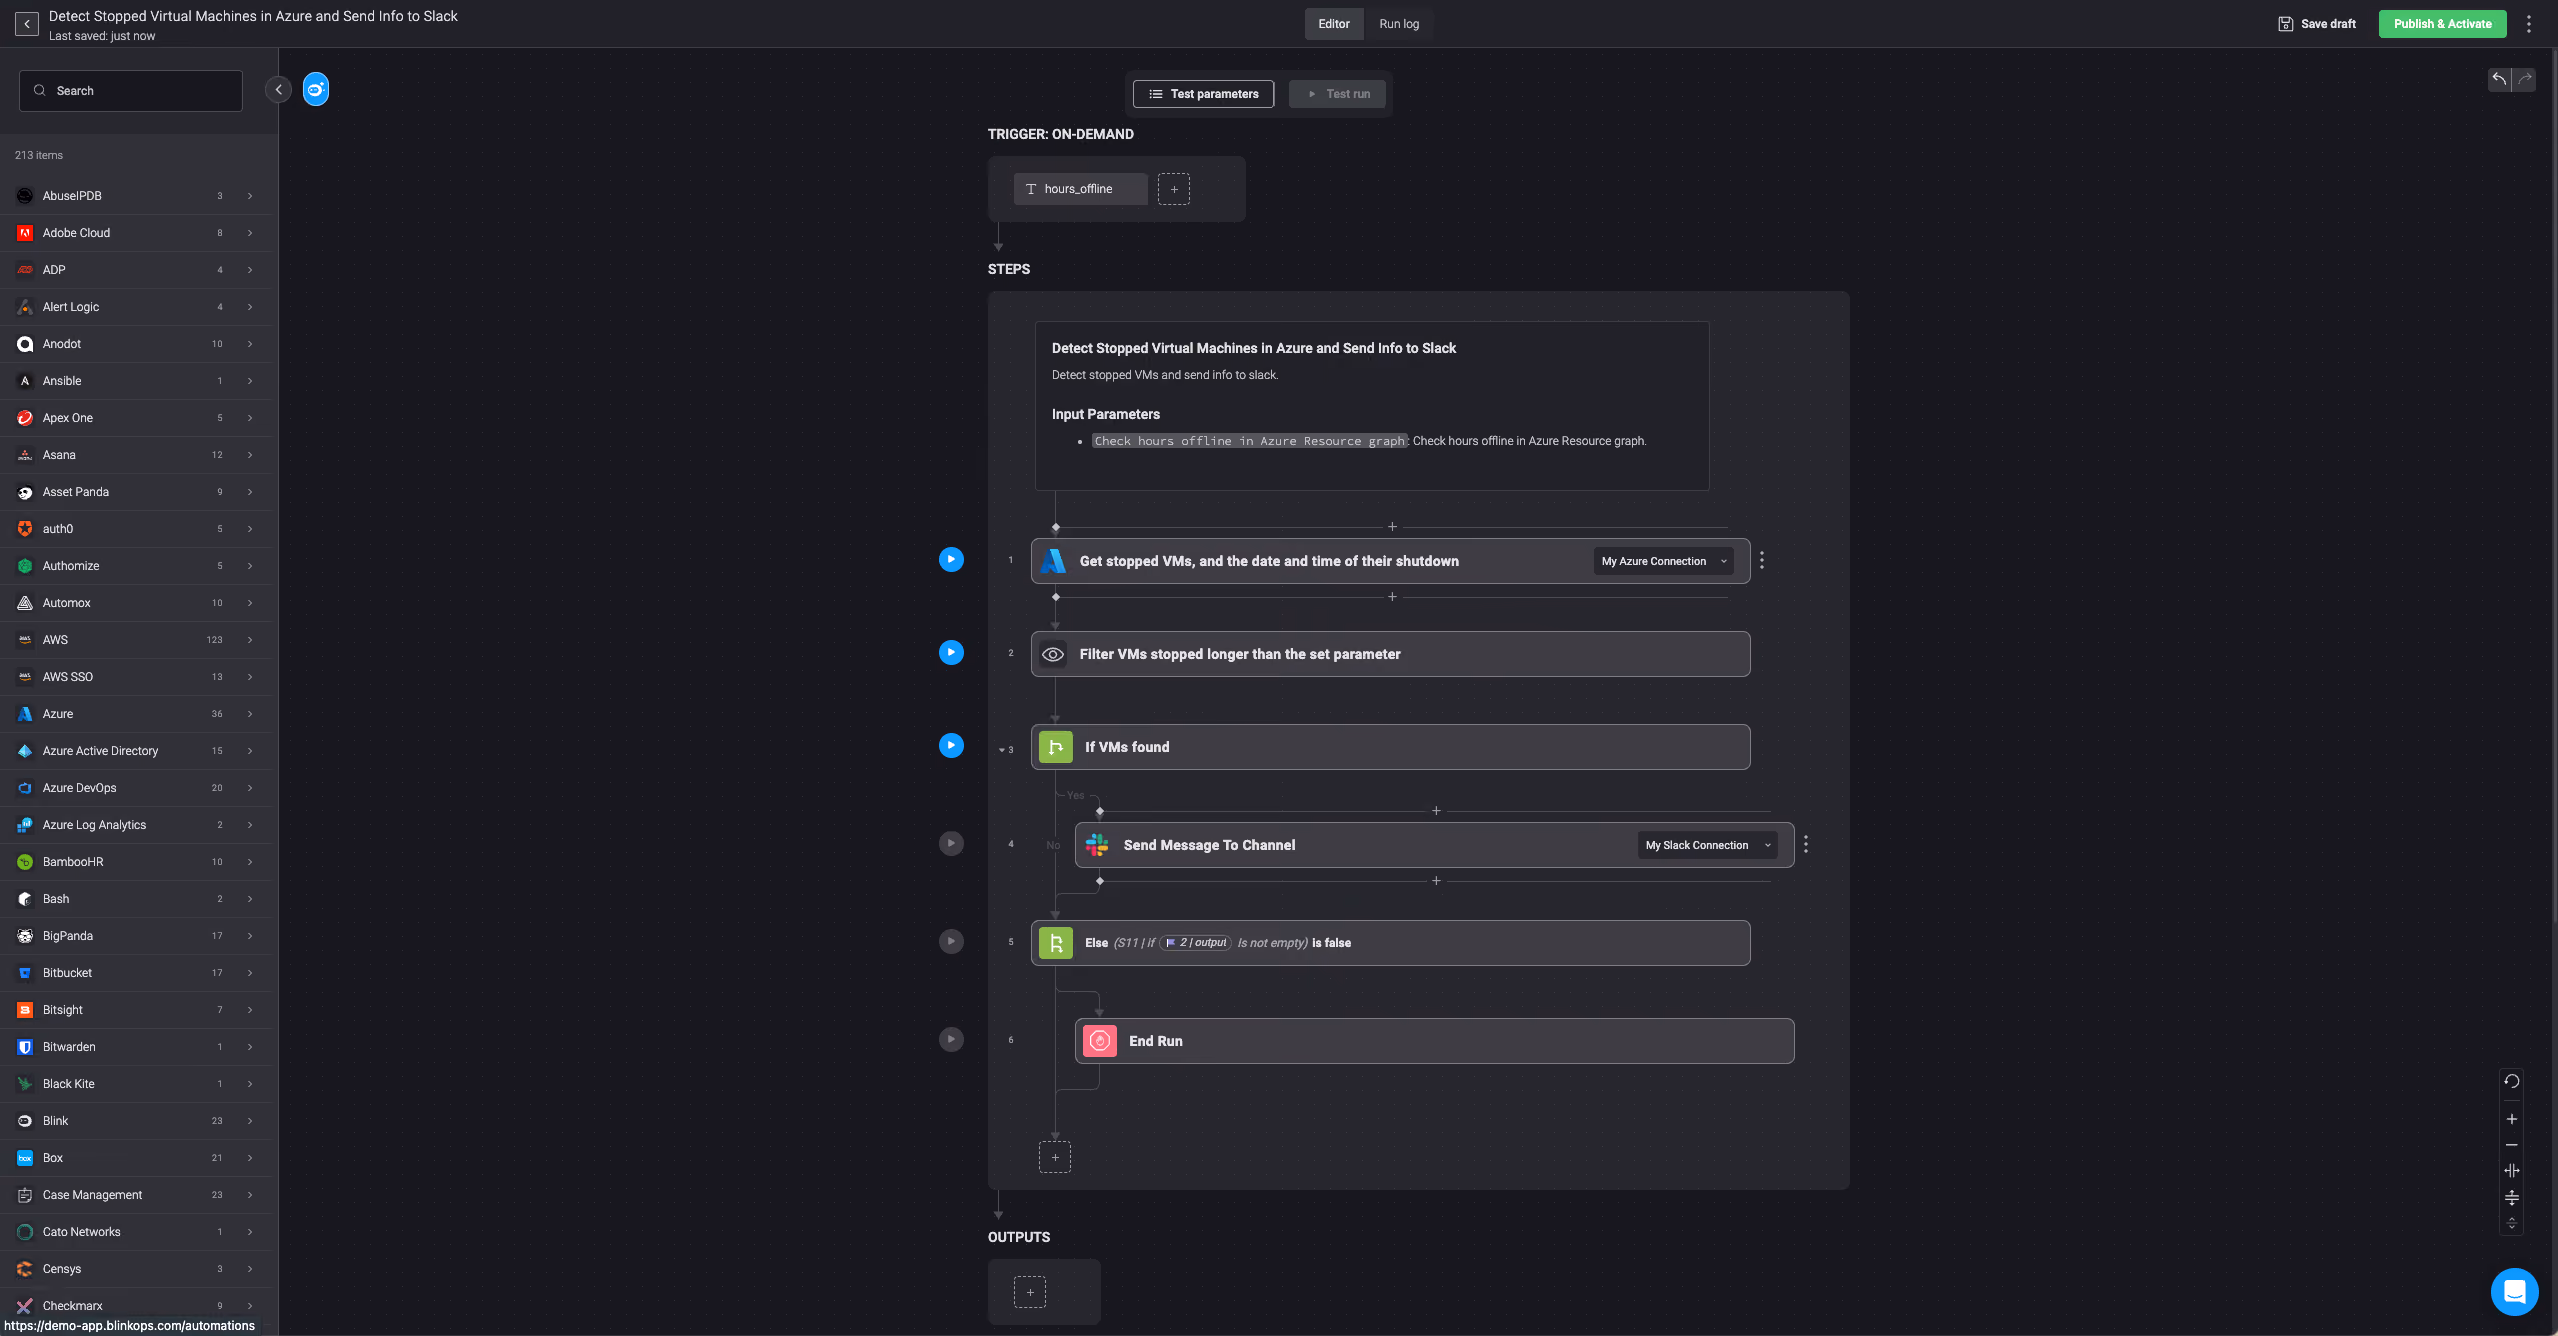2558x1336 pixels.
Task: Open options menu for Get stopped VMs step
Action: [x=1762, y=561]
